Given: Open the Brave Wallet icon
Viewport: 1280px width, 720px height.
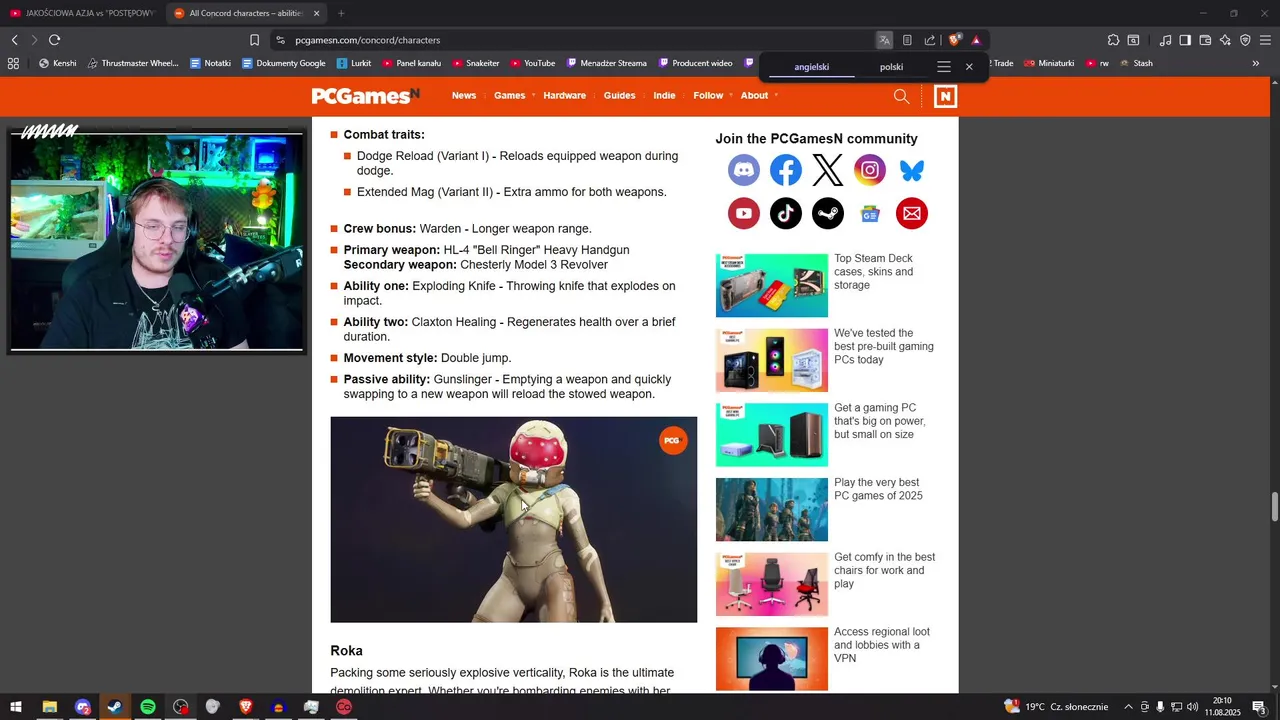Looking at the screenshot, I should [1205, 40].
